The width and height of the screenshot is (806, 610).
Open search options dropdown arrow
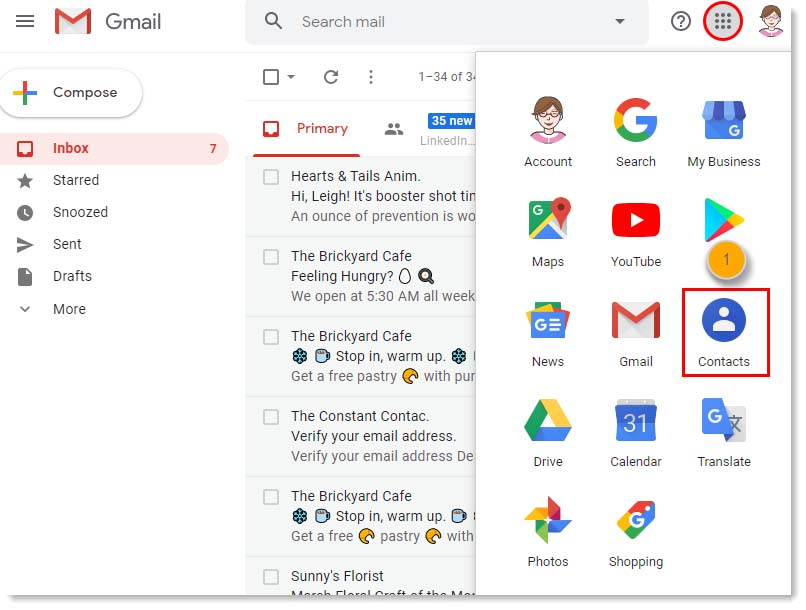[620, 21]
